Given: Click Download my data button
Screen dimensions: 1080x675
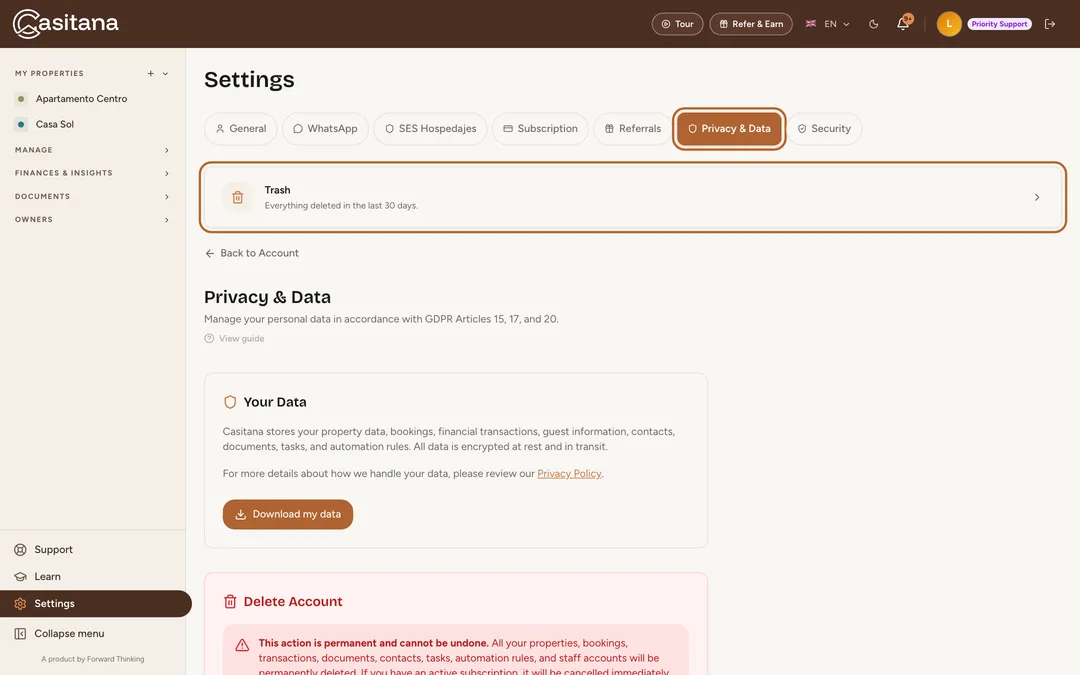Looking at the screenshot, I should point(288,515).
